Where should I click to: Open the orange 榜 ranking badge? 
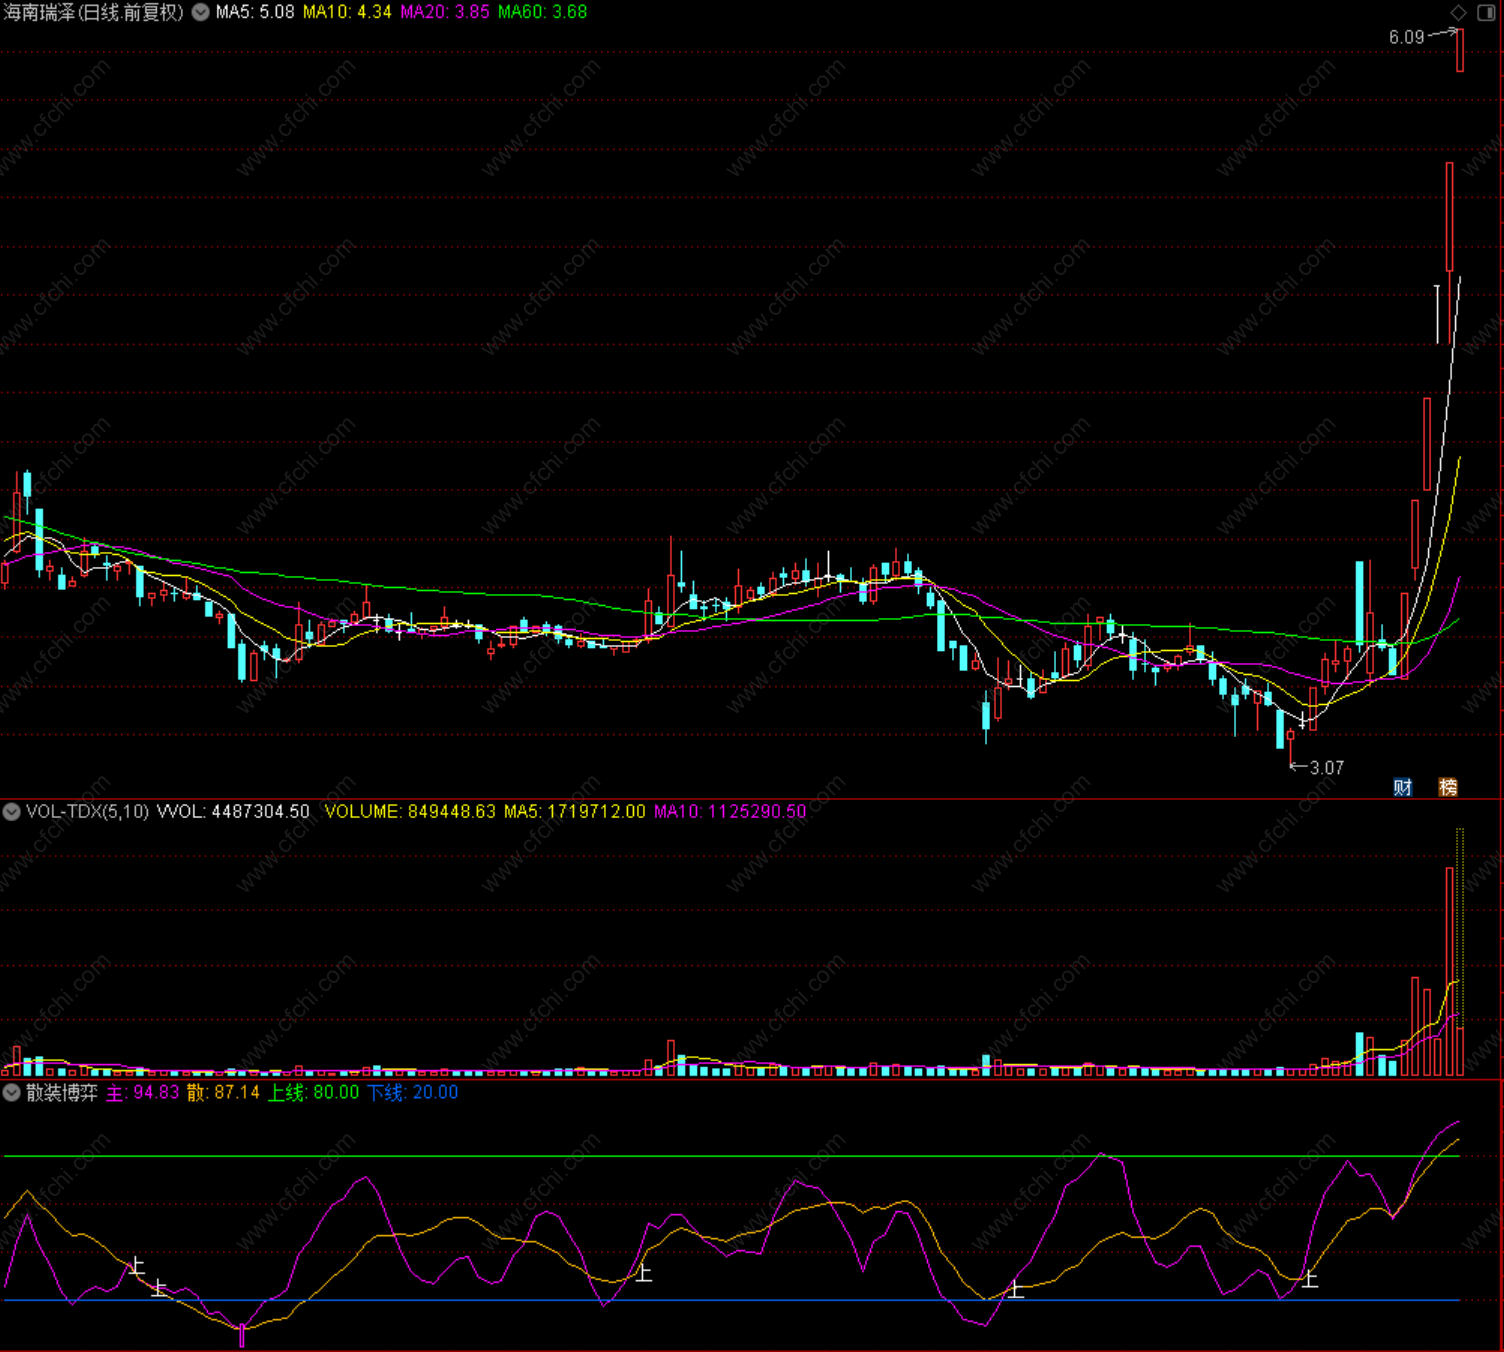coord(1448,787)
